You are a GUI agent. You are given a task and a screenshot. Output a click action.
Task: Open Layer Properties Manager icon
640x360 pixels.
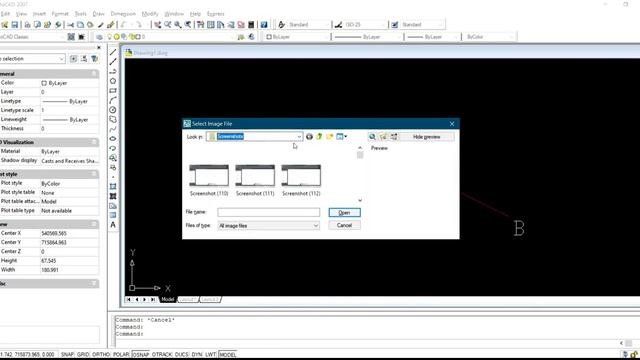(100, 37)
